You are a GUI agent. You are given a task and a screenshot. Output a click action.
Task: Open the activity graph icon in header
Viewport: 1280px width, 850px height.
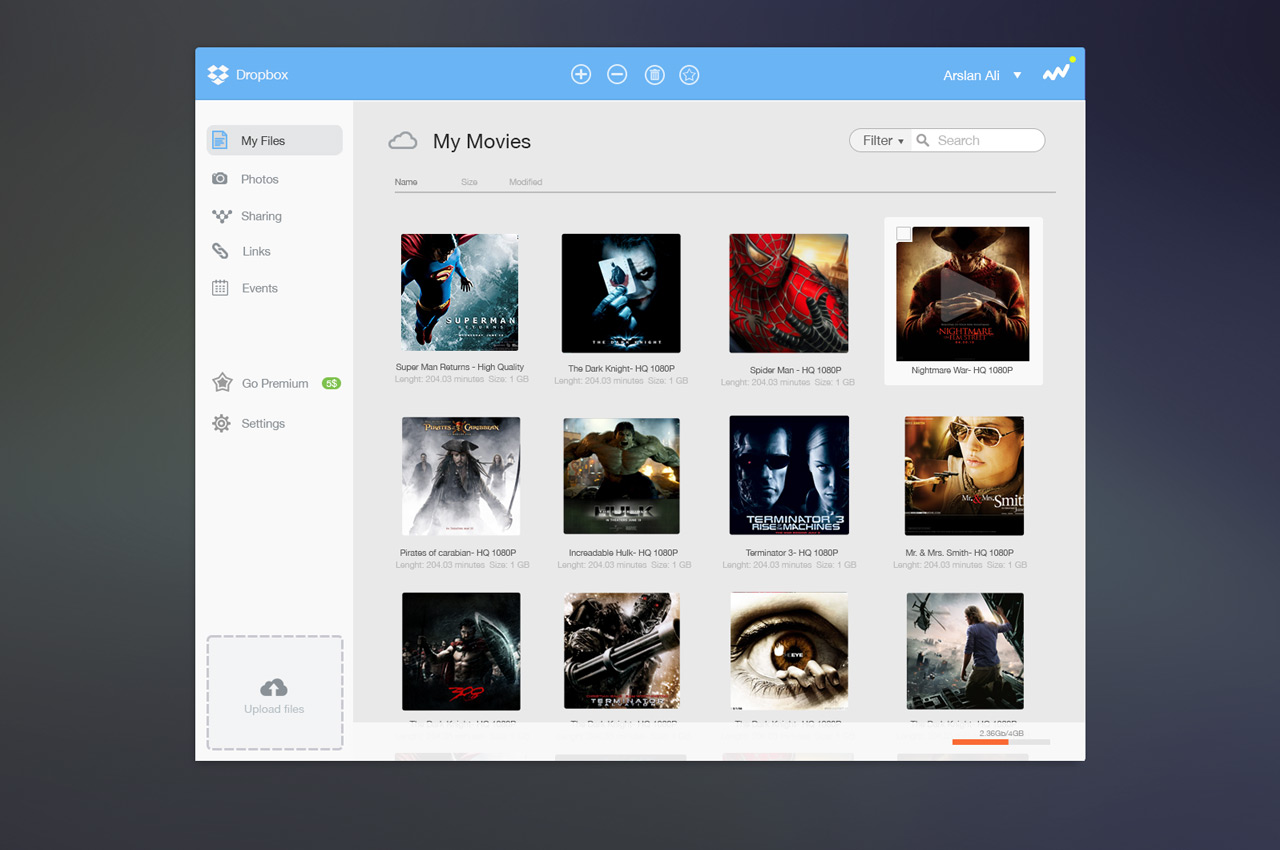(1056, 73)
